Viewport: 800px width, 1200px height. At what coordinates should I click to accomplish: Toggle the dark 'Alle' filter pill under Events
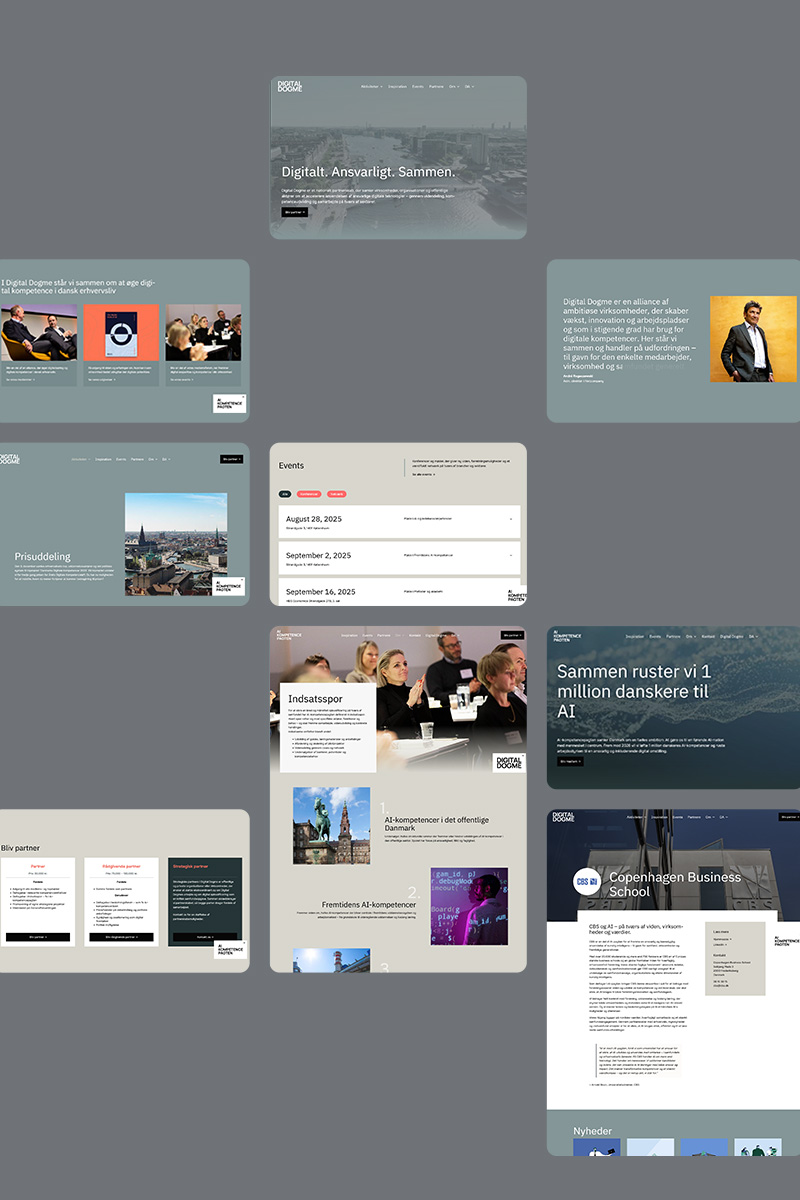click(285, 494)
